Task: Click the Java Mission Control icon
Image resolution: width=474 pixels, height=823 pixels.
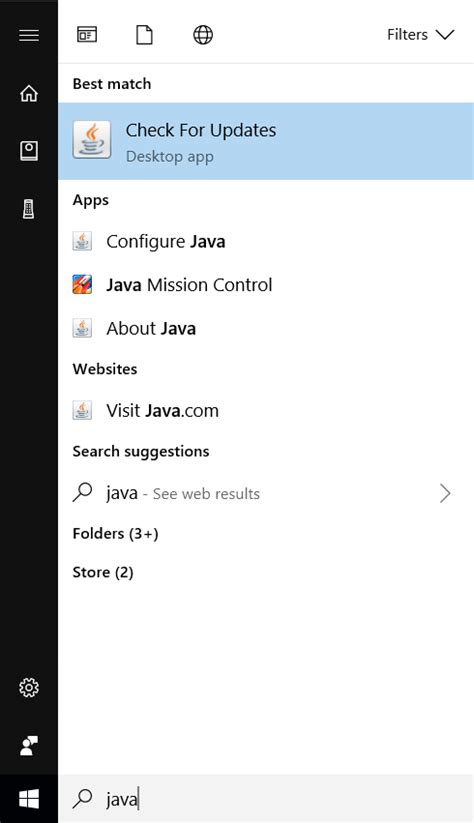Action: [82, 285]
